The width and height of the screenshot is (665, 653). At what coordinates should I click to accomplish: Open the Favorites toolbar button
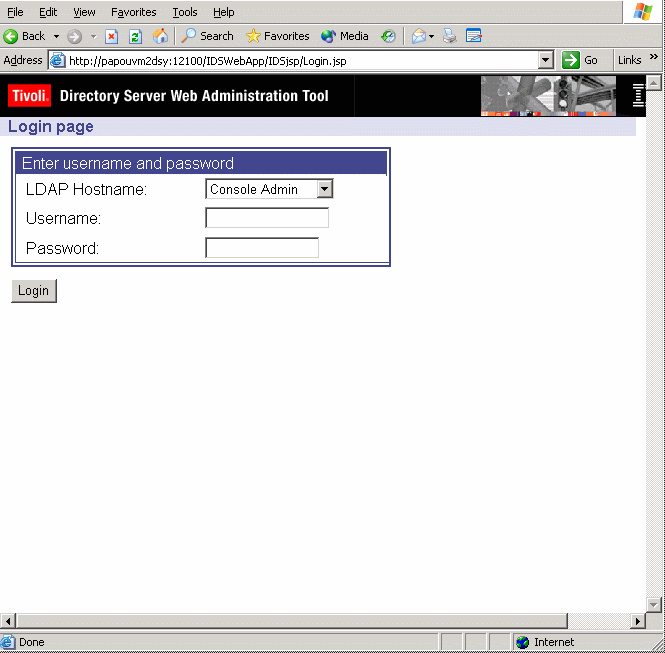277,36
